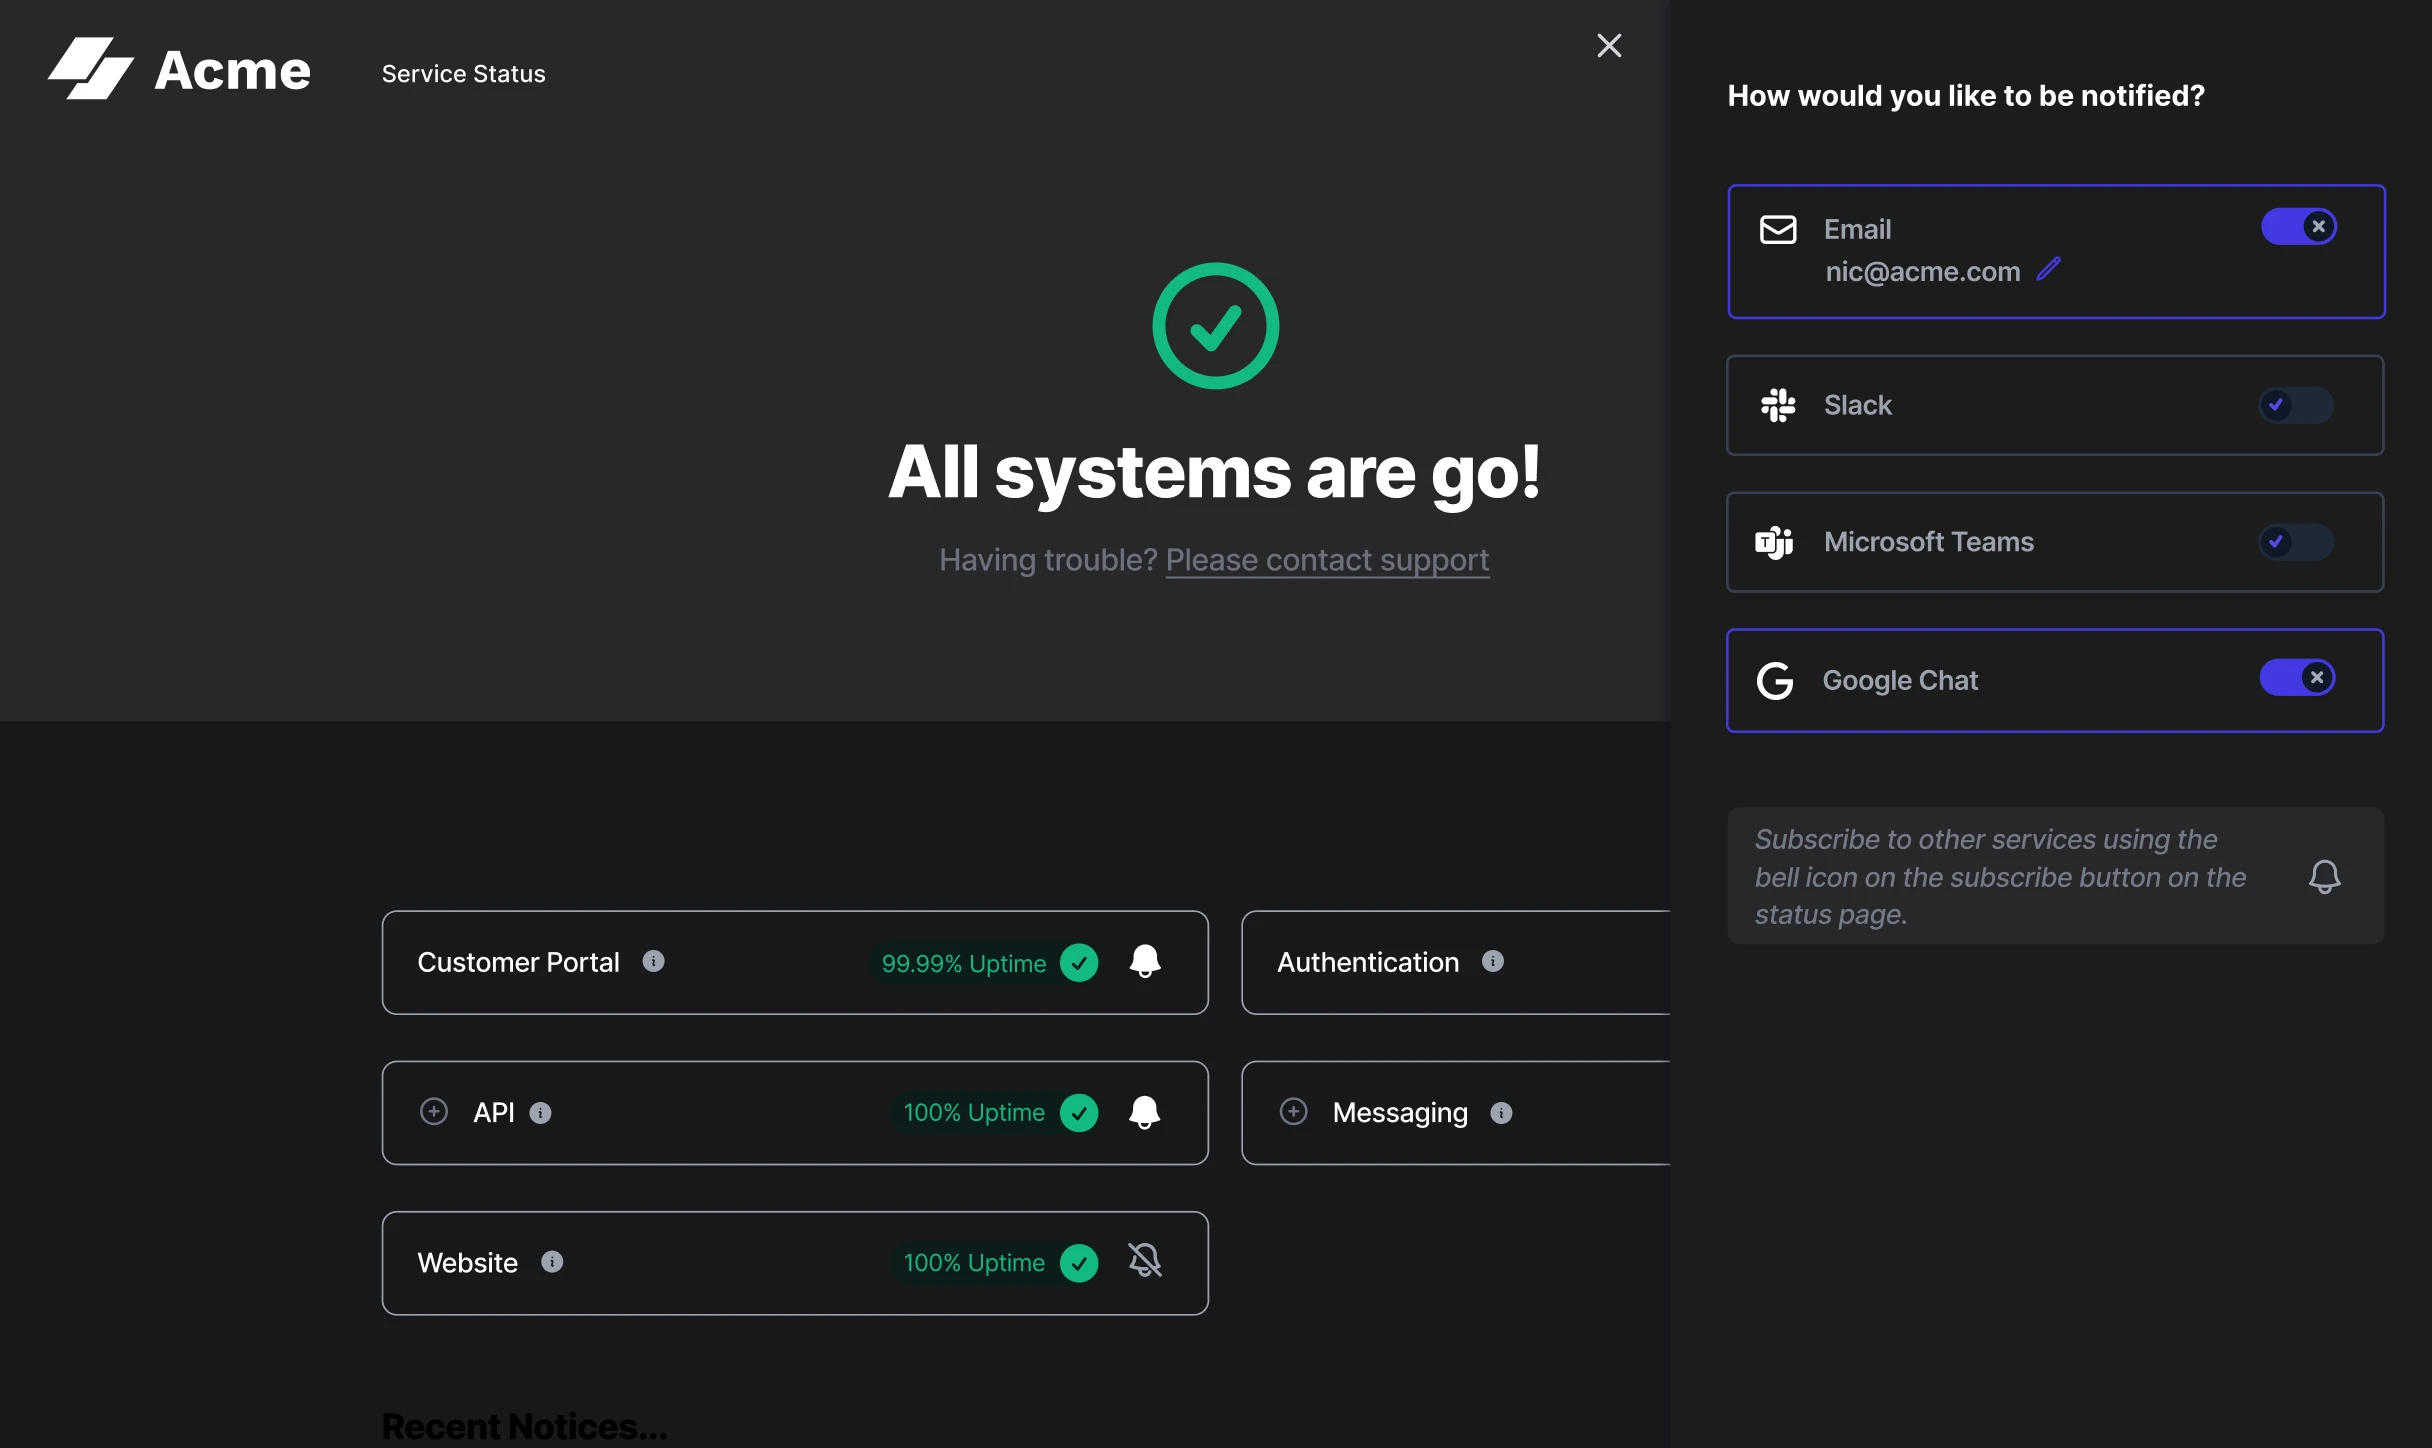Screen dimensions: 2432x1448
Task: Click the bell icon in the subscribe hint box
Action: (2325, 876)
